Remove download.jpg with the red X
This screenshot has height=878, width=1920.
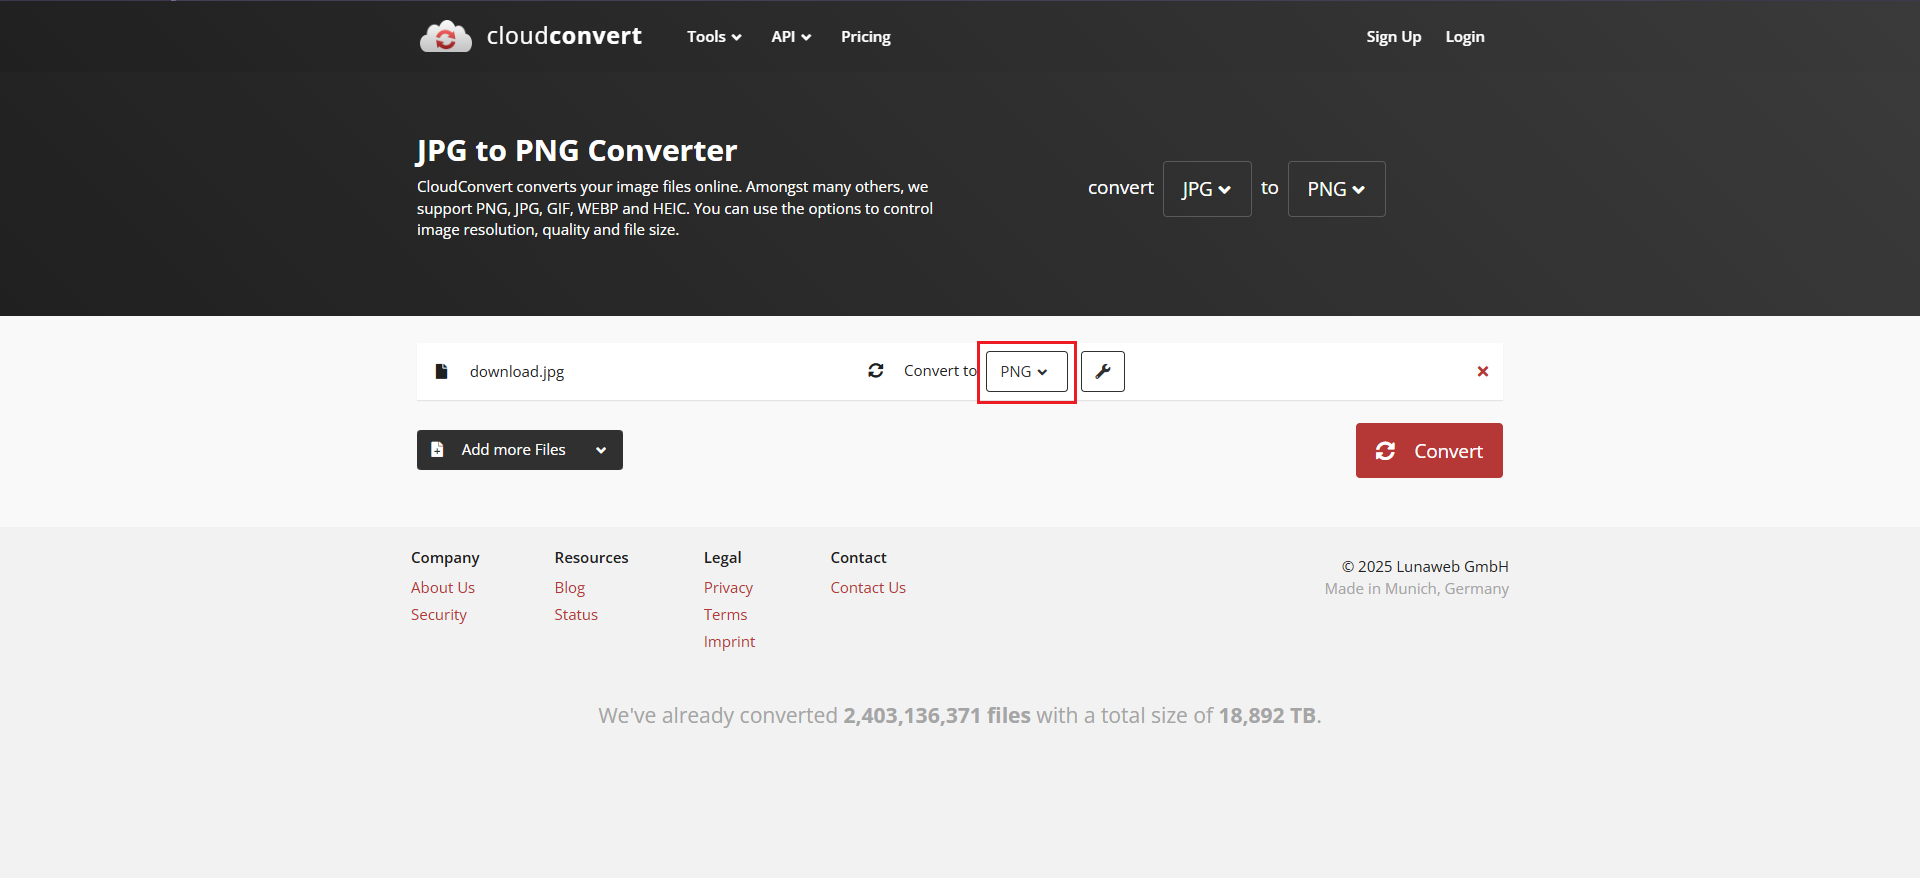point(1483,371)
